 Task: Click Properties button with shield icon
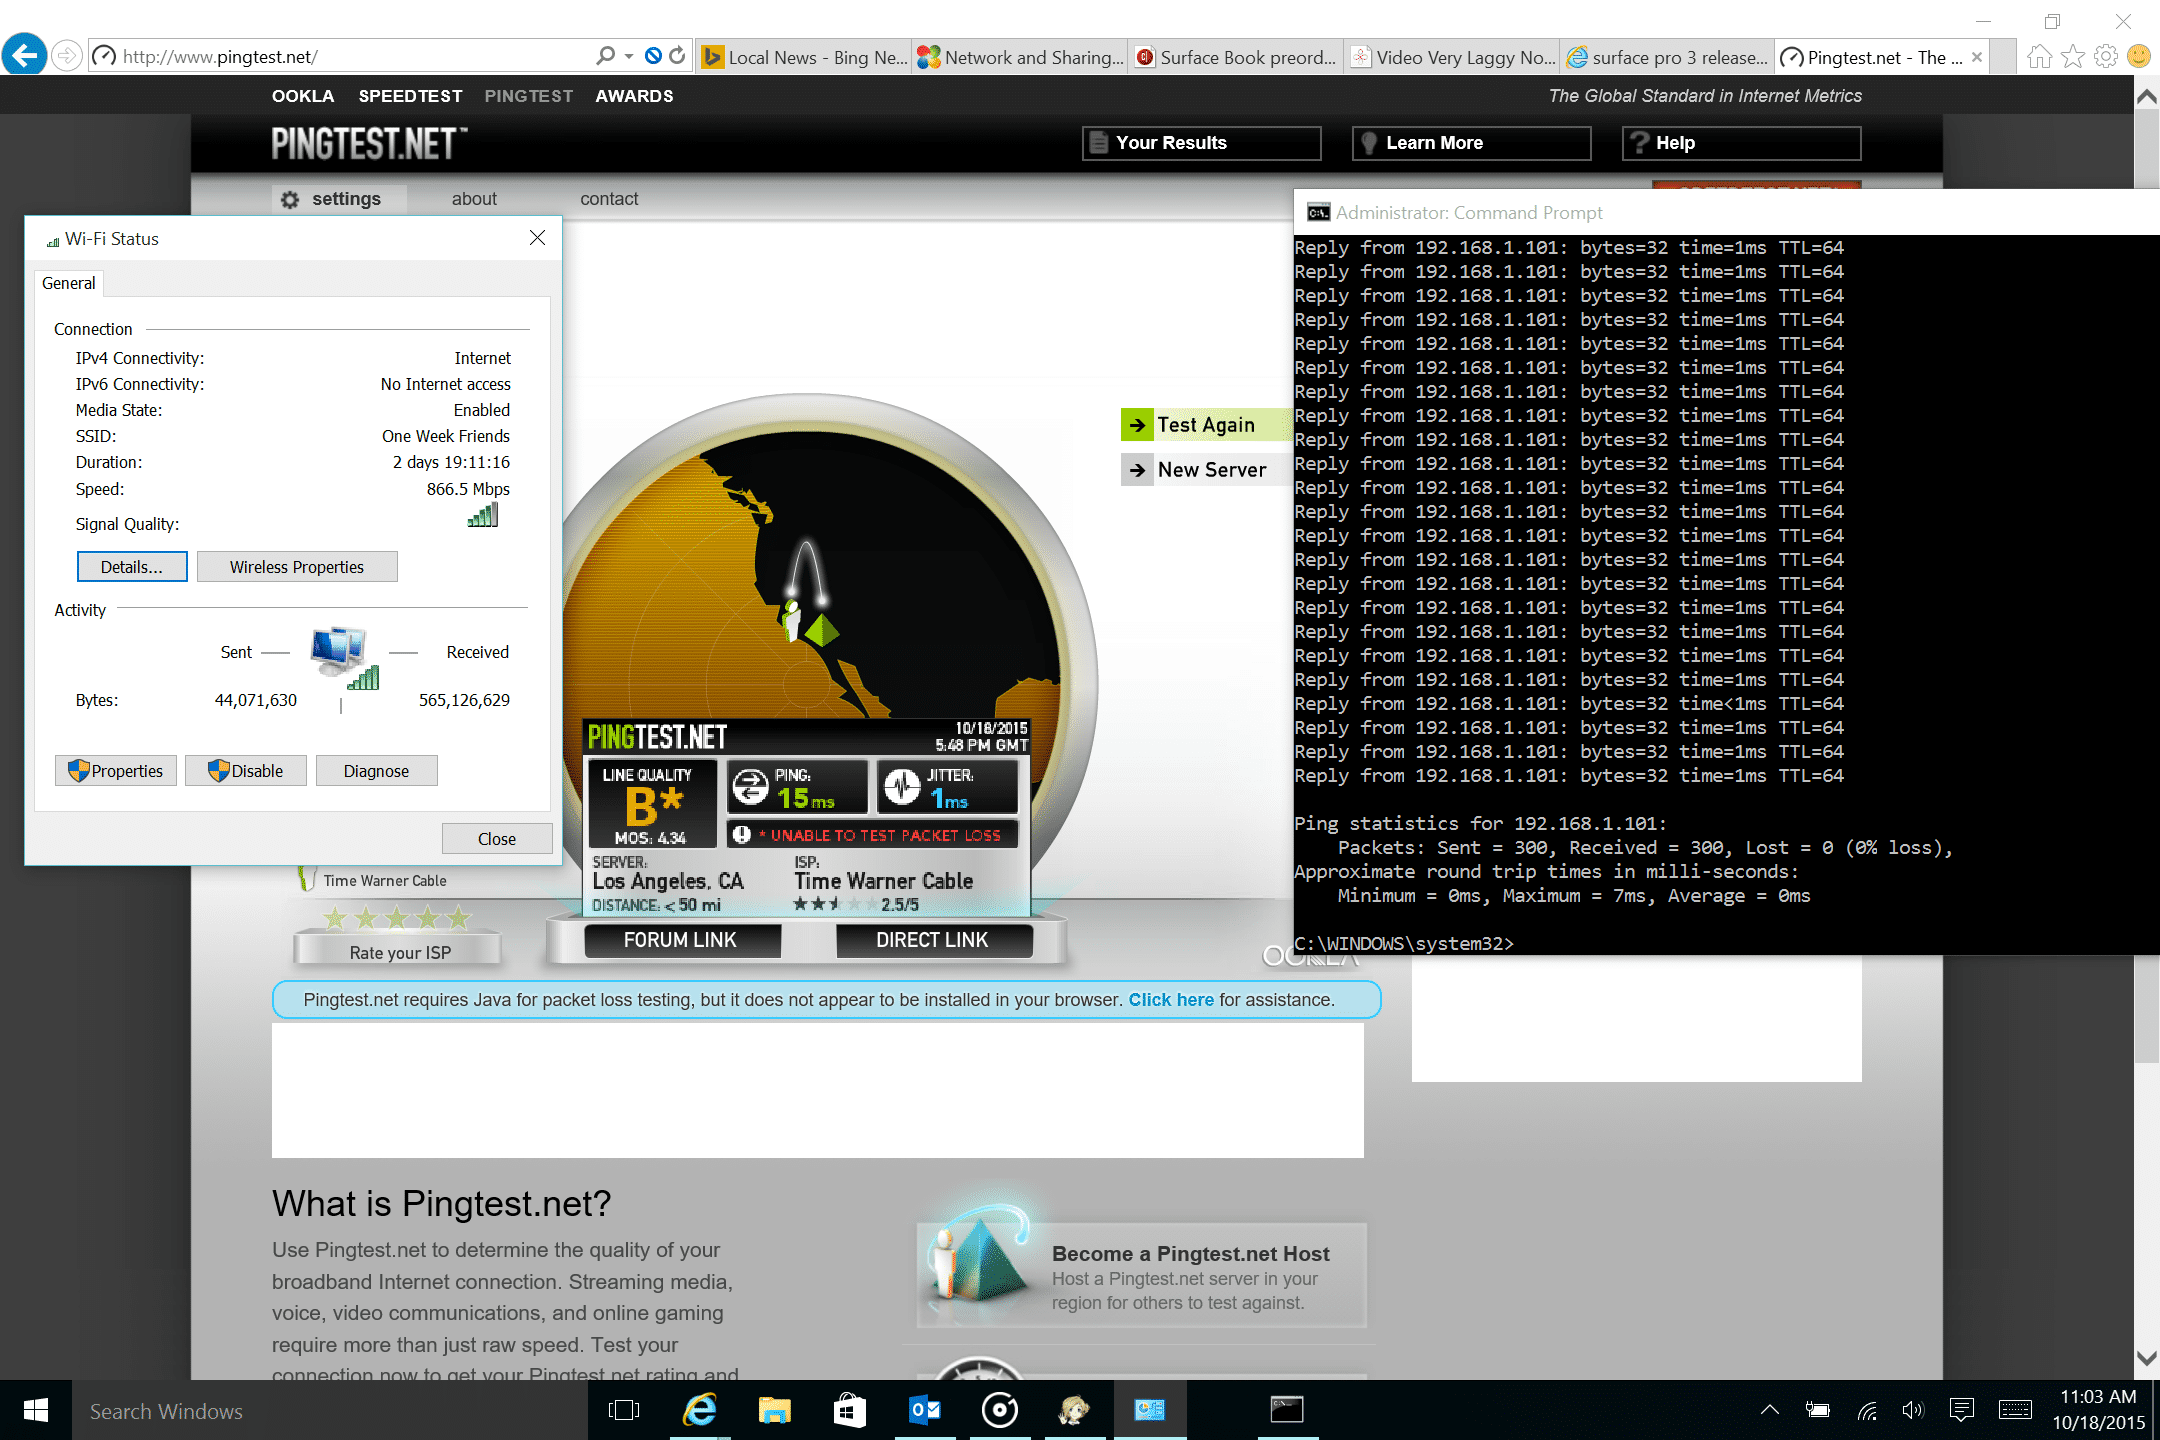(116, 771)
